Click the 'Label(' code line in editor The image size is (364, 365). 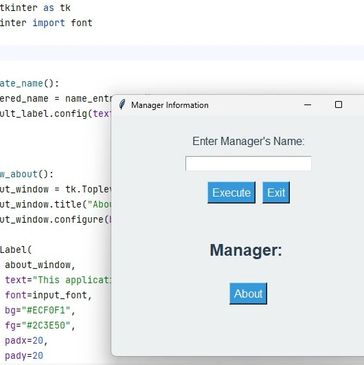point(16,250)
